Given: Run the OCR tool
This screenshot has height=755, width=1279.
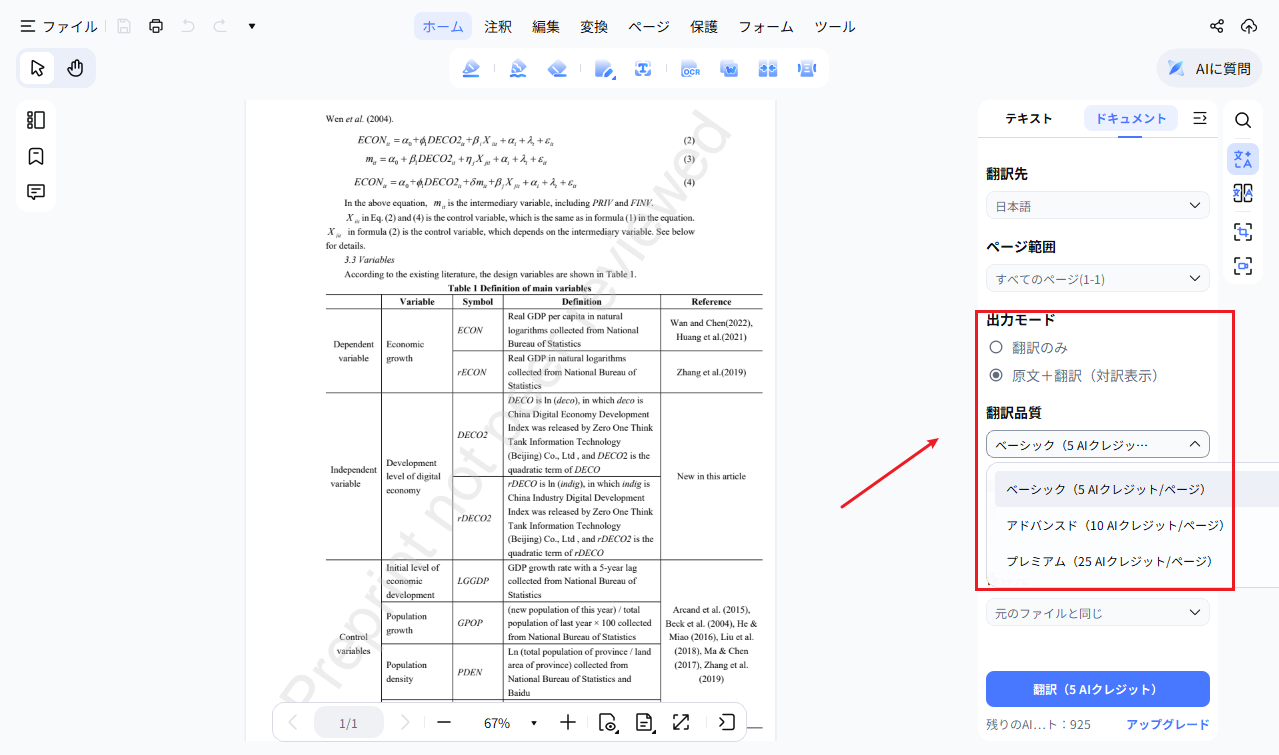Looking at the screenshot, I should coord(690,68).
